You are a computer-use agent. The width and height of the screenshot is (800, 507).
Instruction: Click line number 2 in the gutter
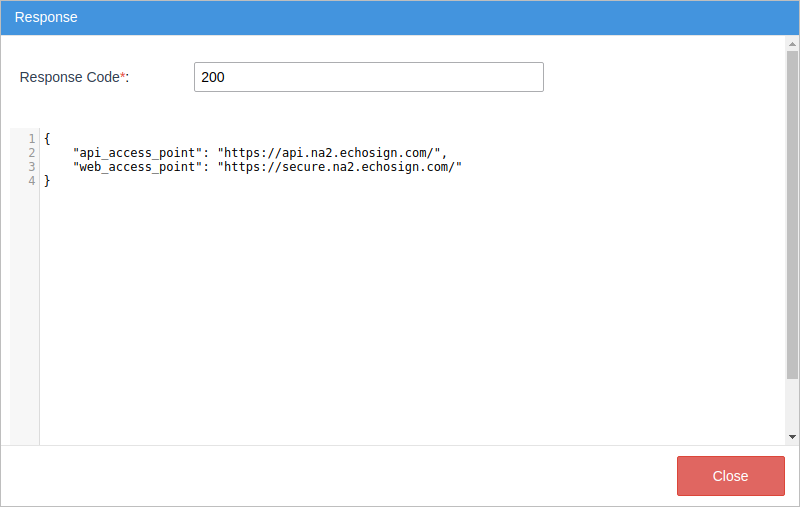32,153
